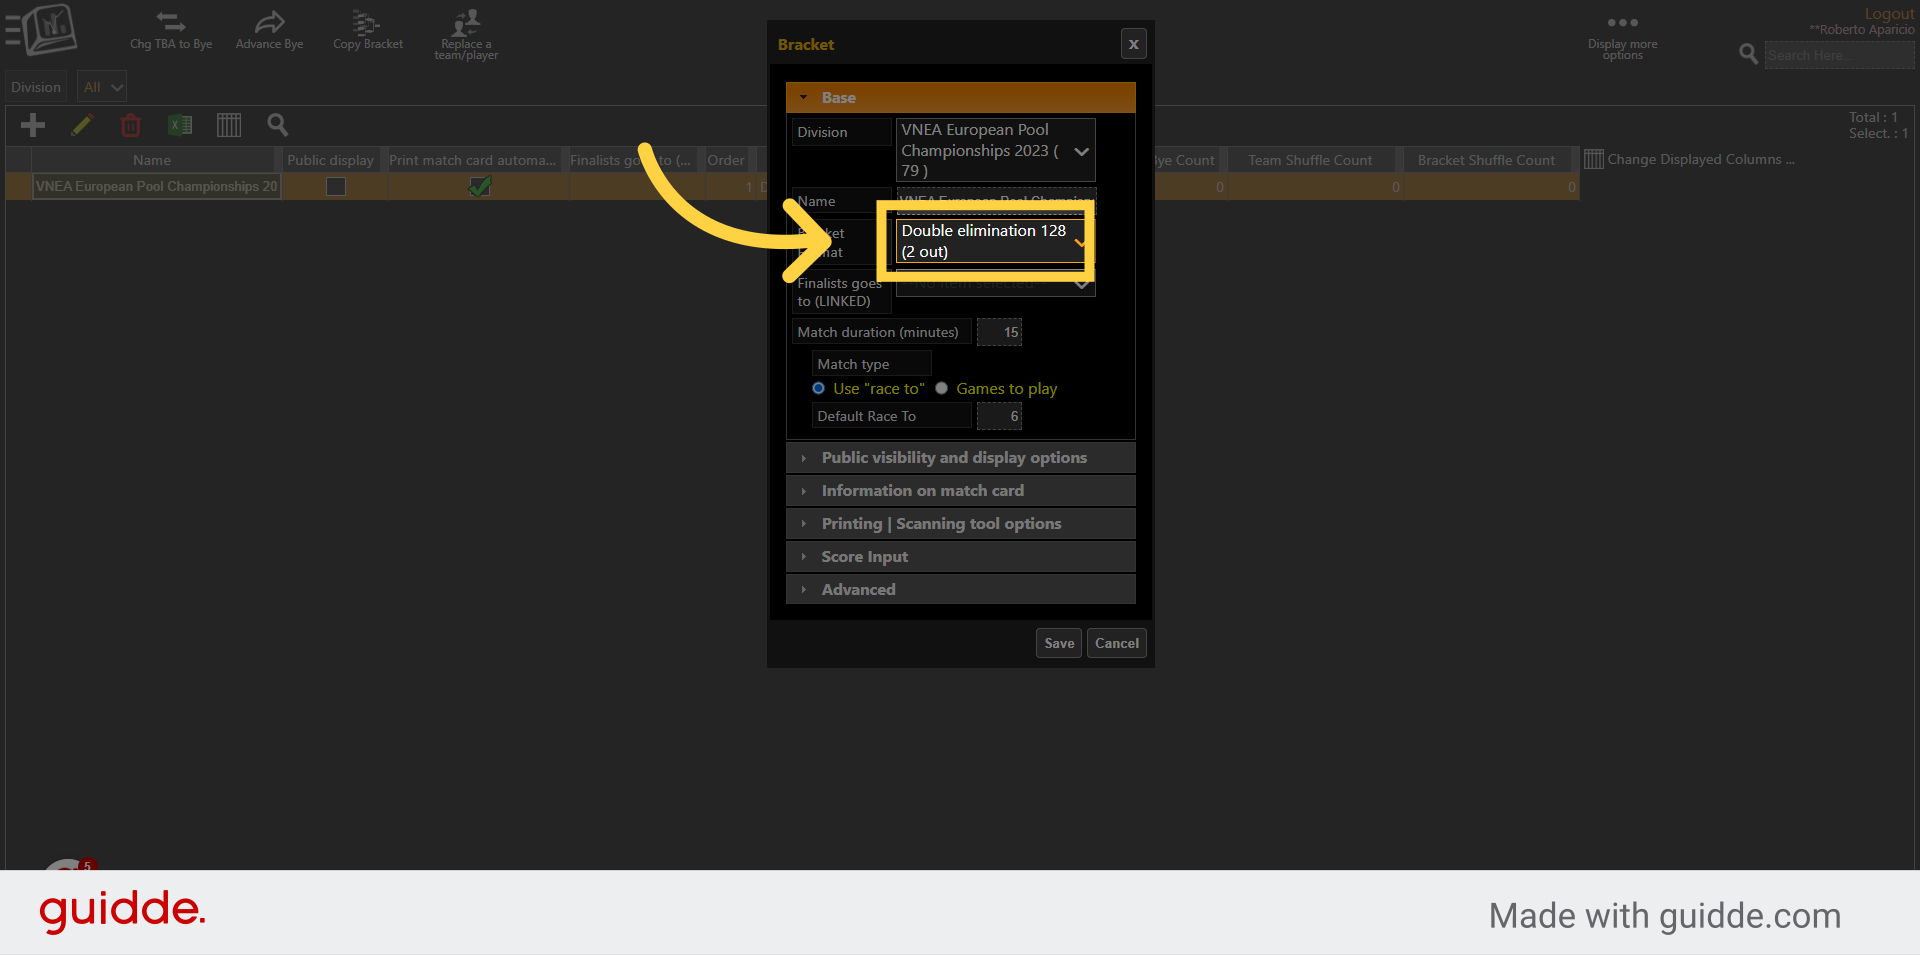Click the Chg TBA to Bye icon
Viewport: 1920px width, 955px height.
point(171,22)
